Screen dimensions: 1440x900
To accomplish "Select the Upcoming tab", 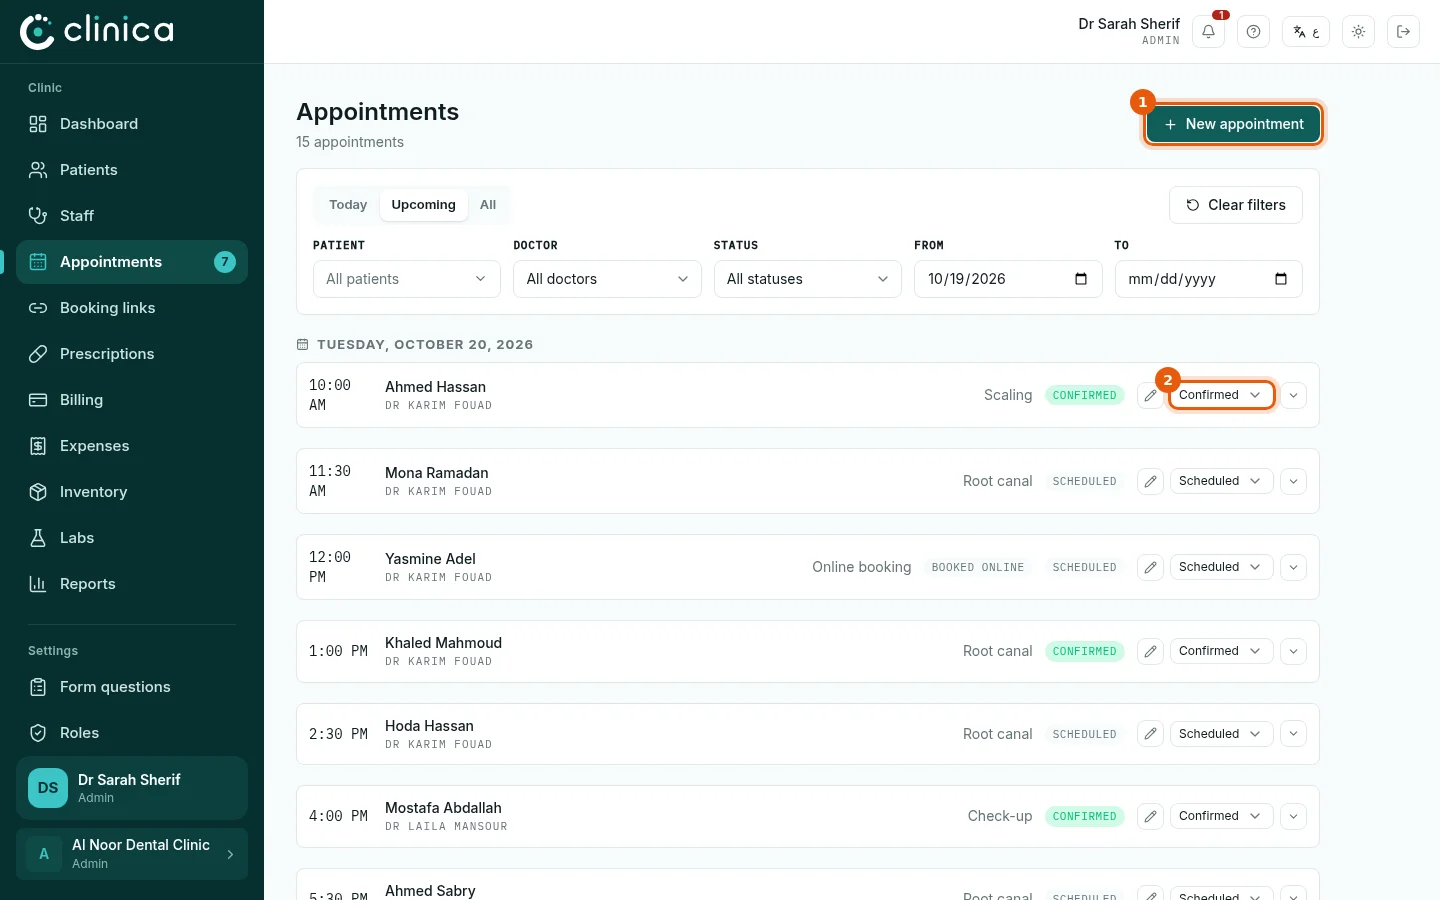I will [423, 205].
